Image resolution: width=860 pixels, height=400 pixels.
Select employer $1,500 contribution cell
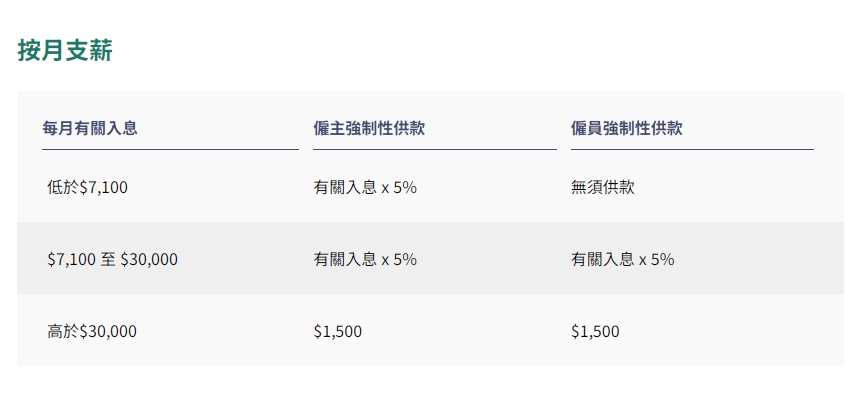click(338, 331)
